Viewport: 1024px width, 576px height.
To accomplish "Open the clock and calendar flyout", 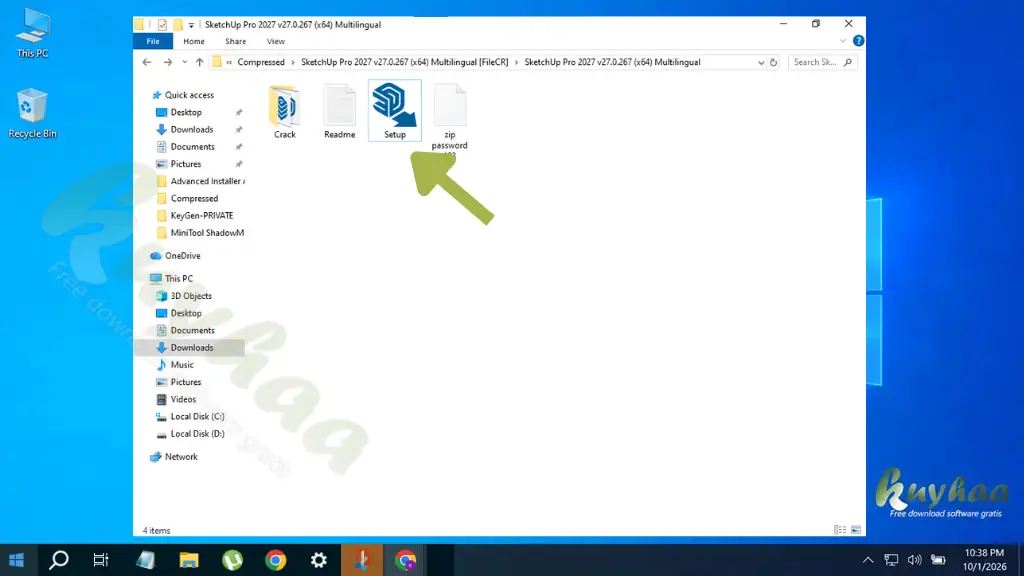I will [x=984, y=560].
